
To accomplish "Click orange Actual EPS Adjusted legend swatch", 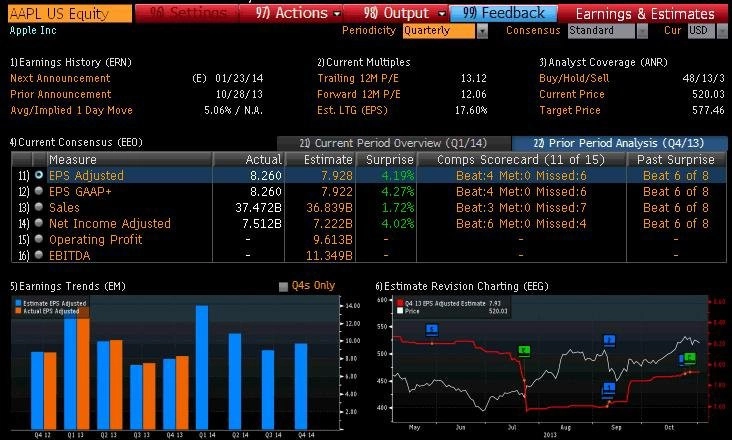I will 18,311.
